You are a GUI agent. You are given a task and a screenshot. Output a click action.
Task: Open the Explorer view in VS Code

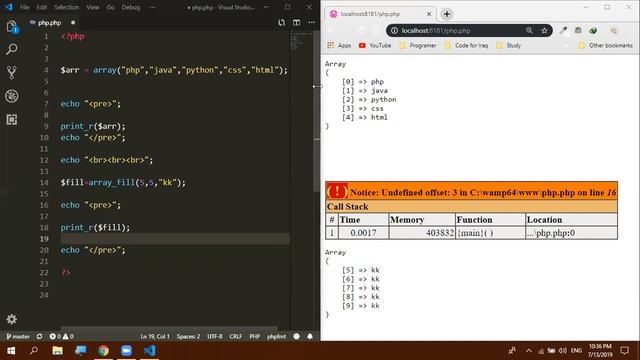tap(11, 27)
